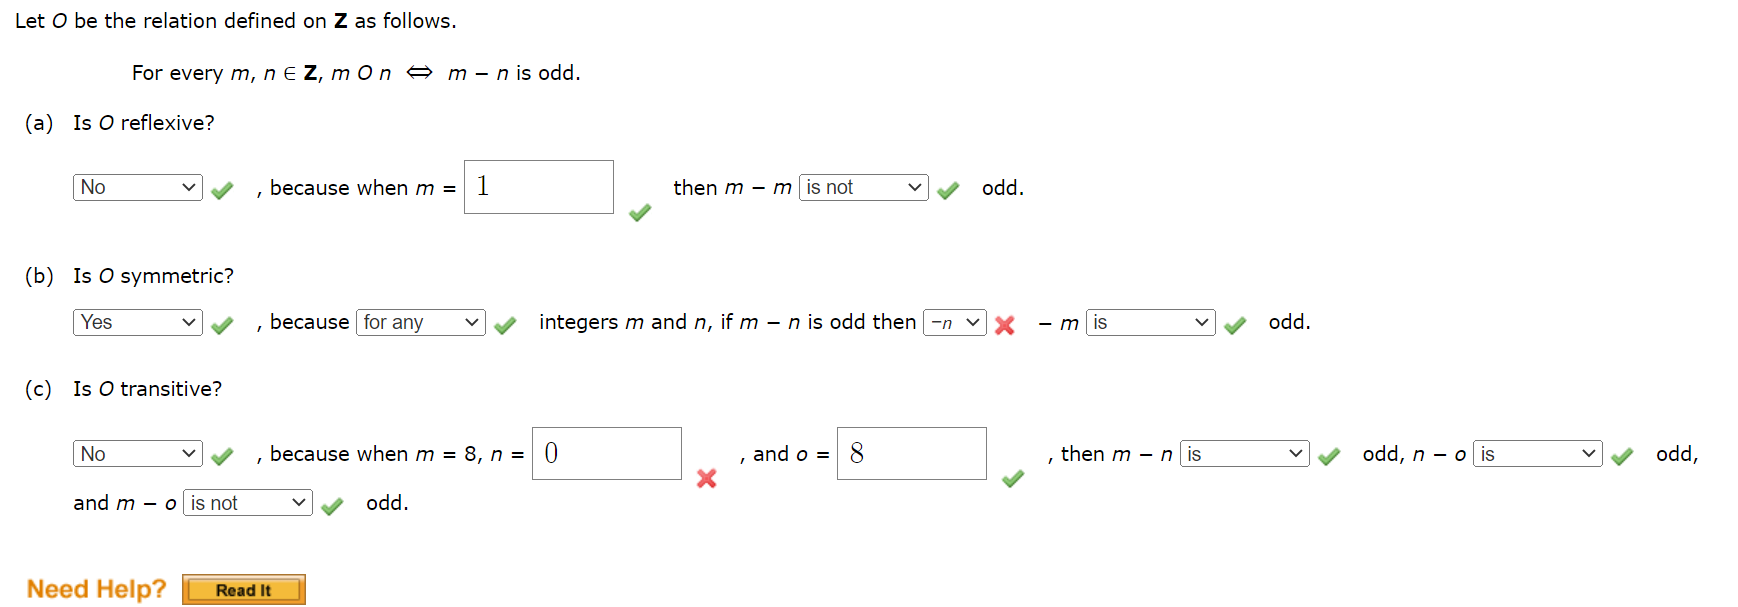This screenshot has width=1738, height=607.
Task: Click the green checkmark beside the 'Yes' symmetric dropdown
Action: point(222,322)
